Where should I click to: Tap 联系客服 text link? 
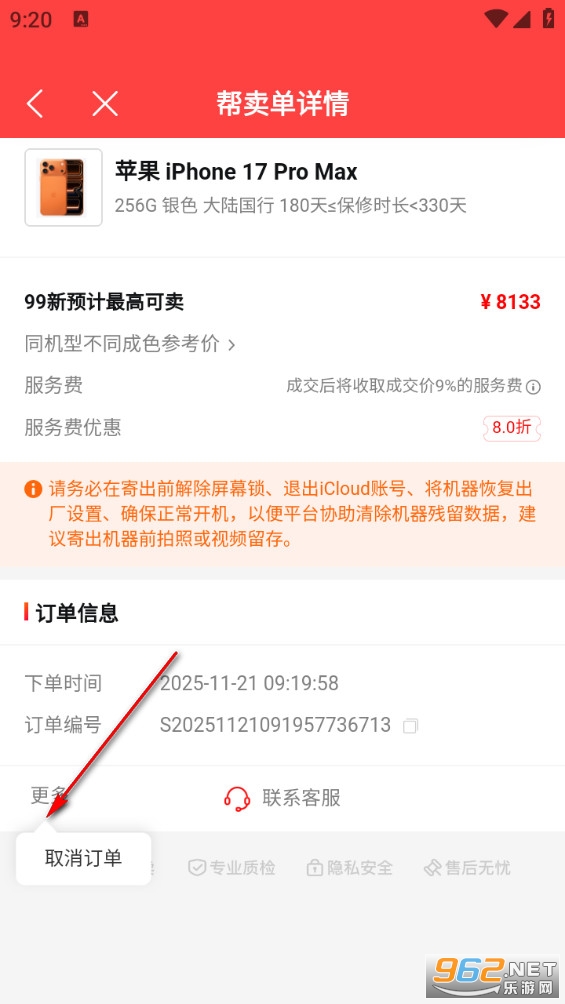click(x=301, y=798)
